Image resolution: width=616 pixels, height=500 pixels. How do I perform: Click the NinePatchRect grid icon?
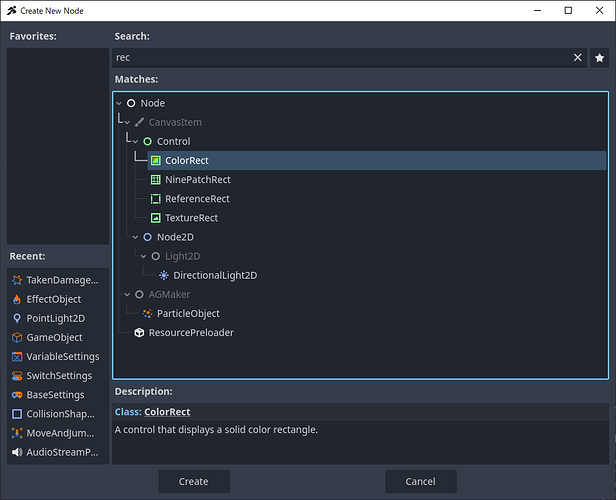tap(155, 180)
